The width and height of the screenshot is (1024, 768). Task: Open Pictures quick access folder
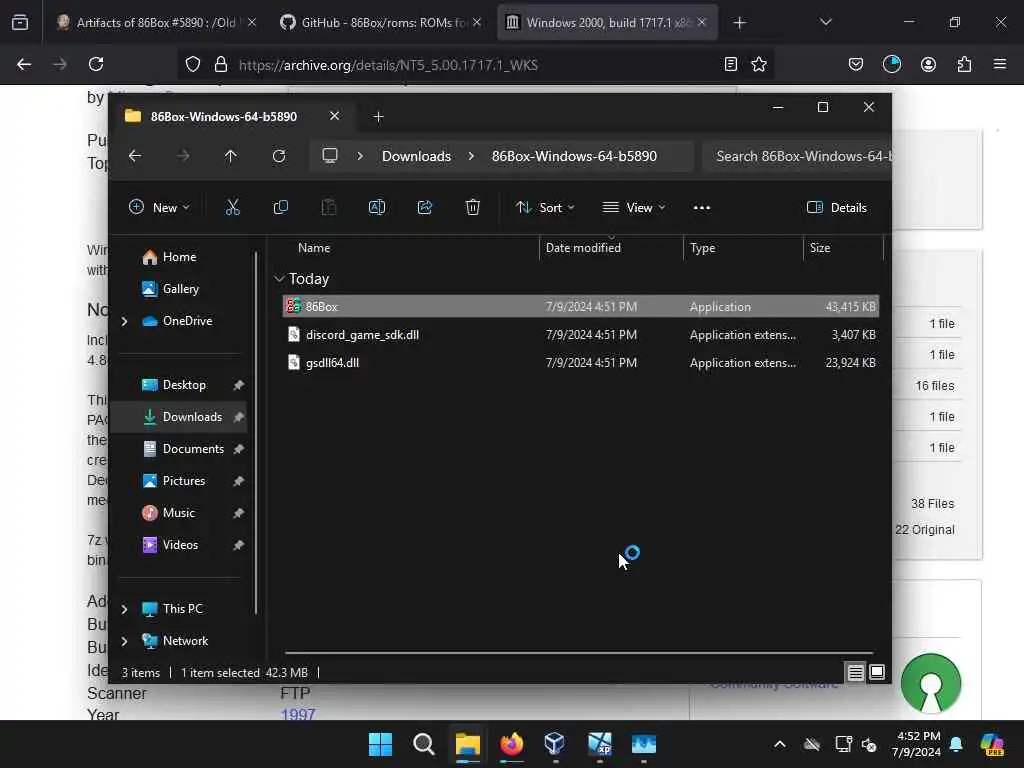pos(184,481)
